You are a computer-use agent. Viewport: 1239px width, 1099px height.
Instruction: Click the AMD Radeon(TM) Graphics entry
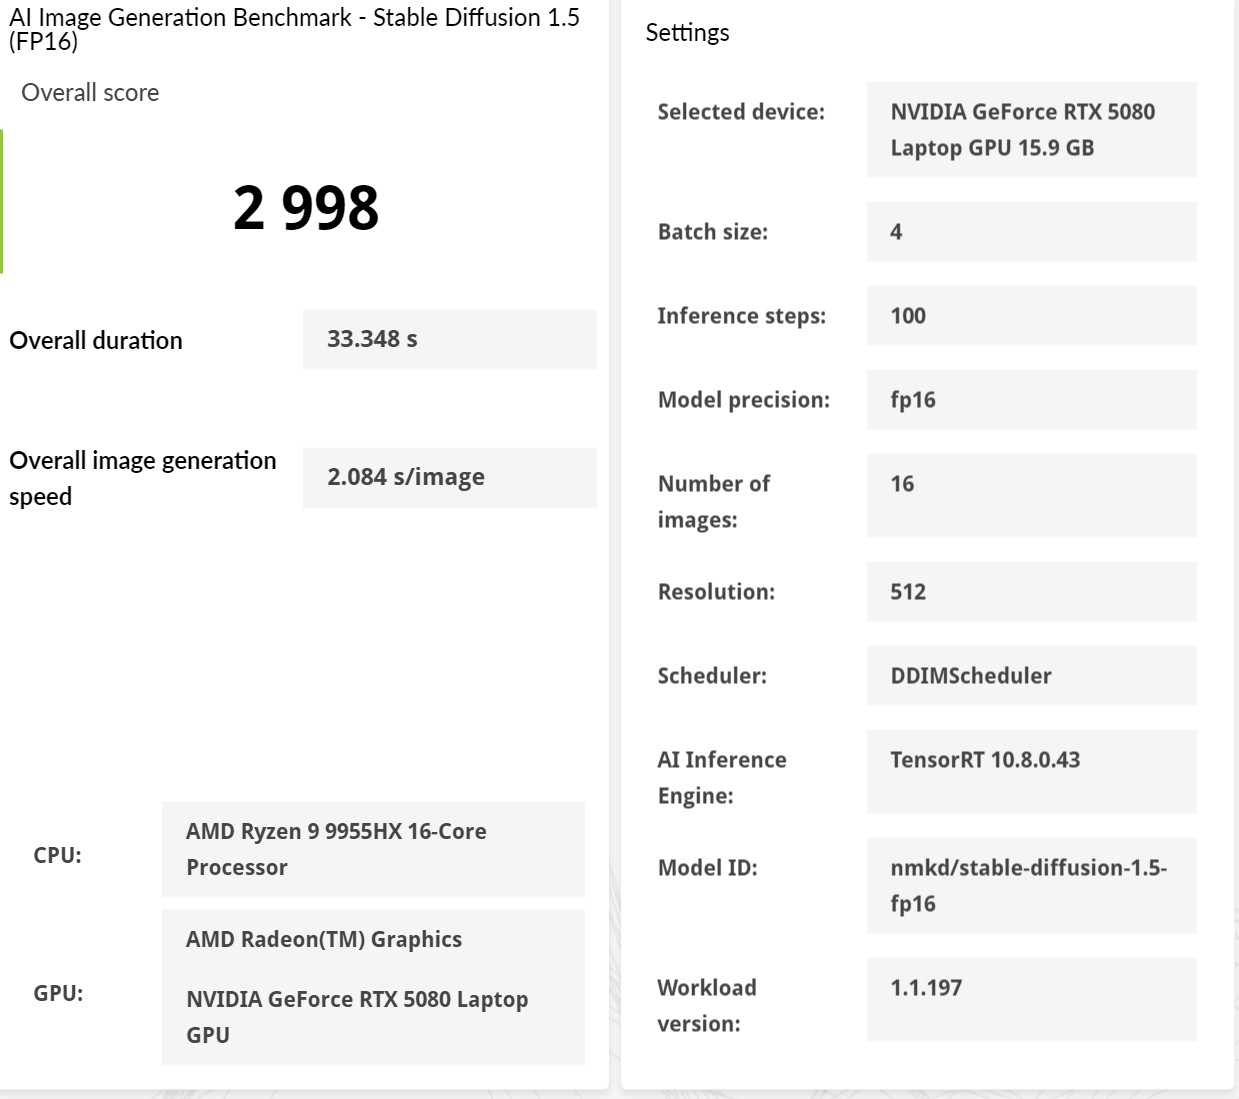(x=324, y=939)
